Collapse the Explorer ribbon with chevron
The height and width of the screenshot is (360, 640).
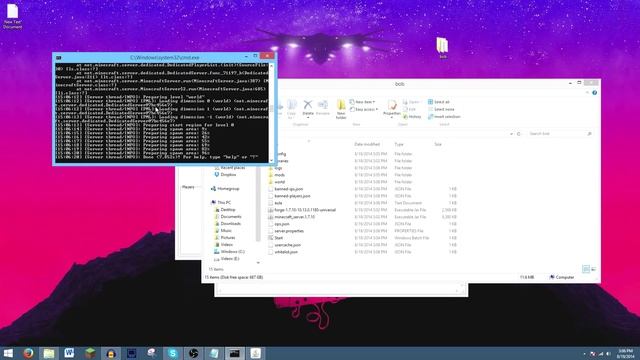(587, 93)
